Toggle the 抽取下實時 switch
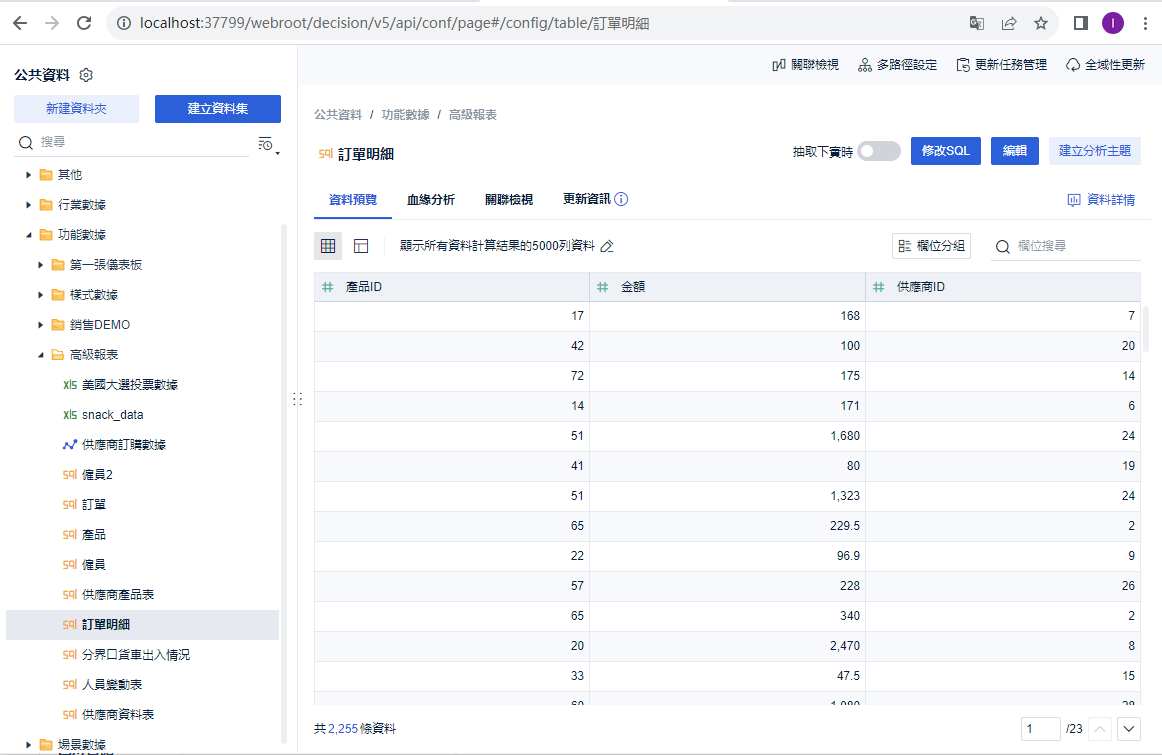Image resolution: width=1162 pixels, height=755 pixels. coord(878,149)
